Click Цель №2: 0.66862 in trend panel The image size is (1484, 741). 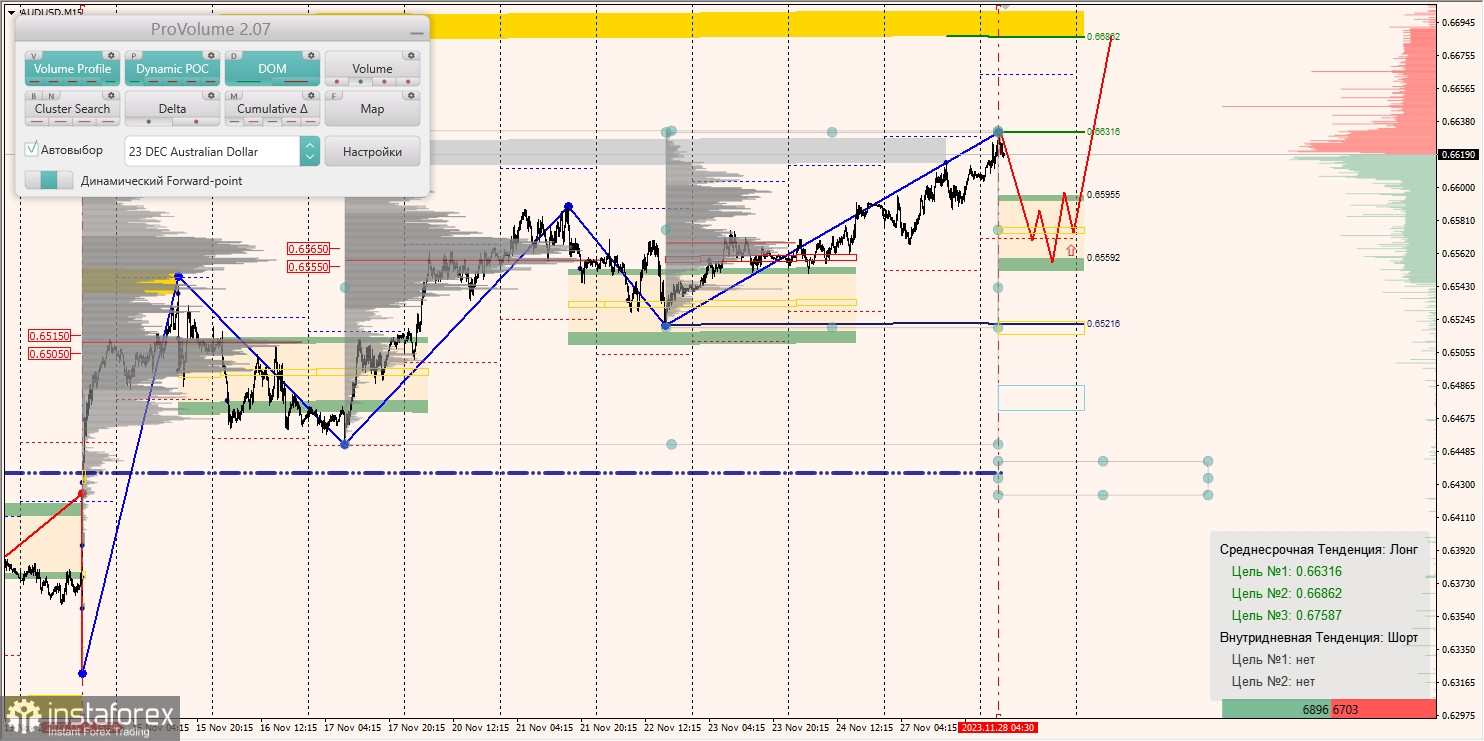pyautogui.click(x=1287, y=594)
